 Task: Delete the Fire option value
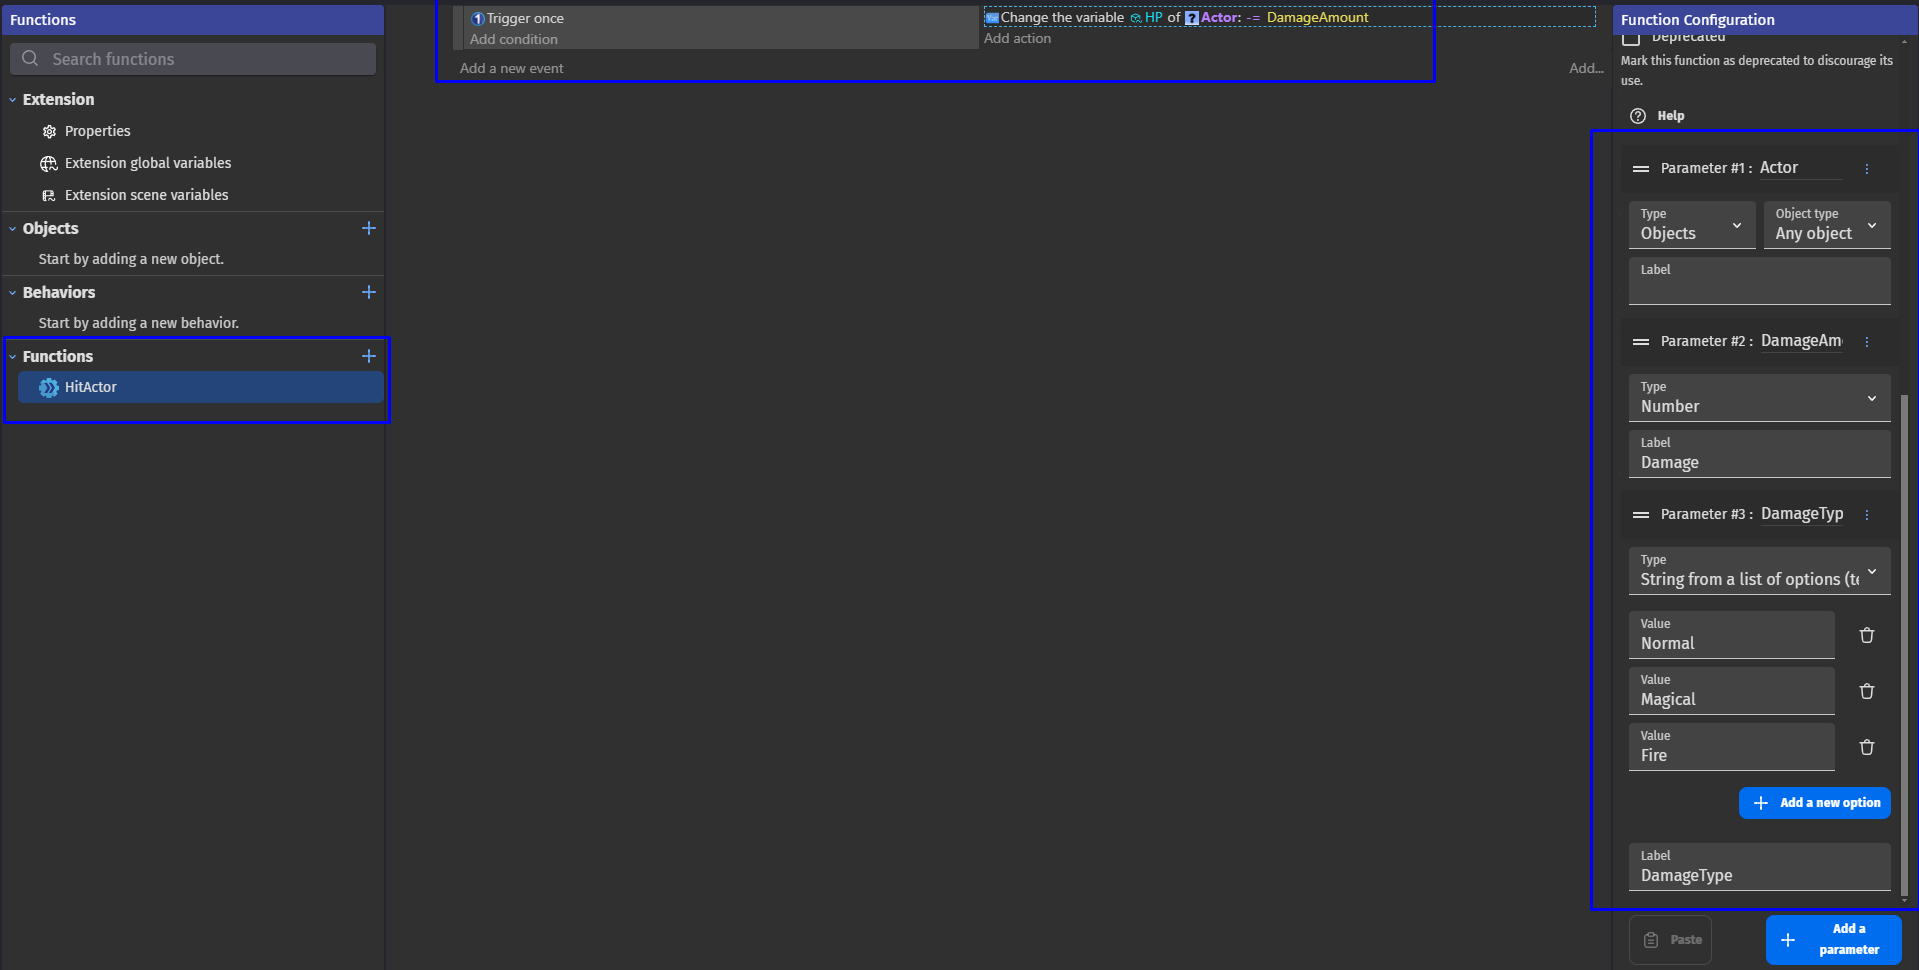tap(1866, 747)
